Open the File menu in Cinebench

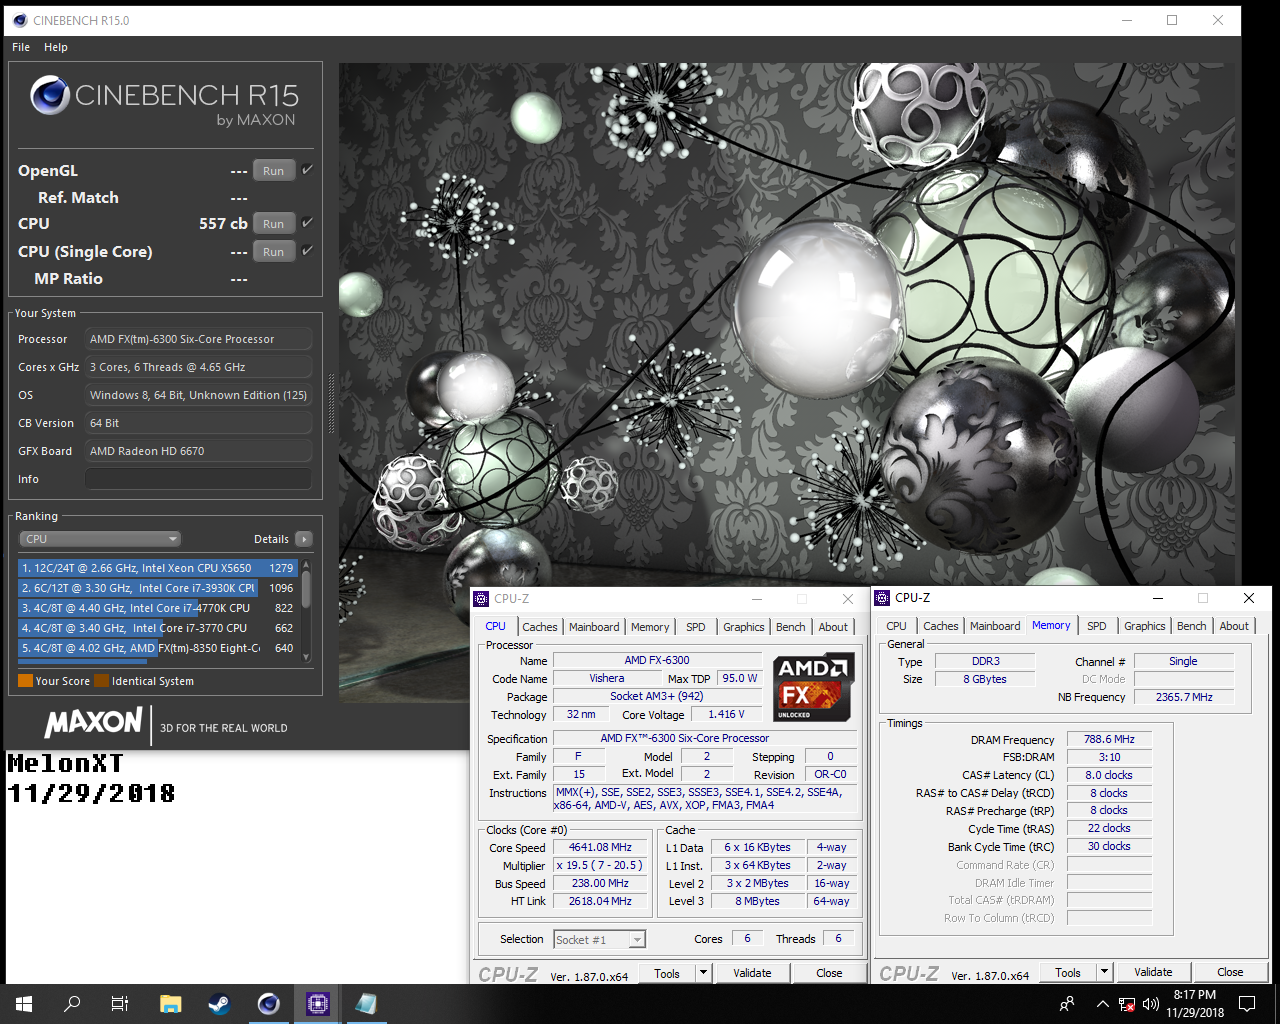point(21,47)
